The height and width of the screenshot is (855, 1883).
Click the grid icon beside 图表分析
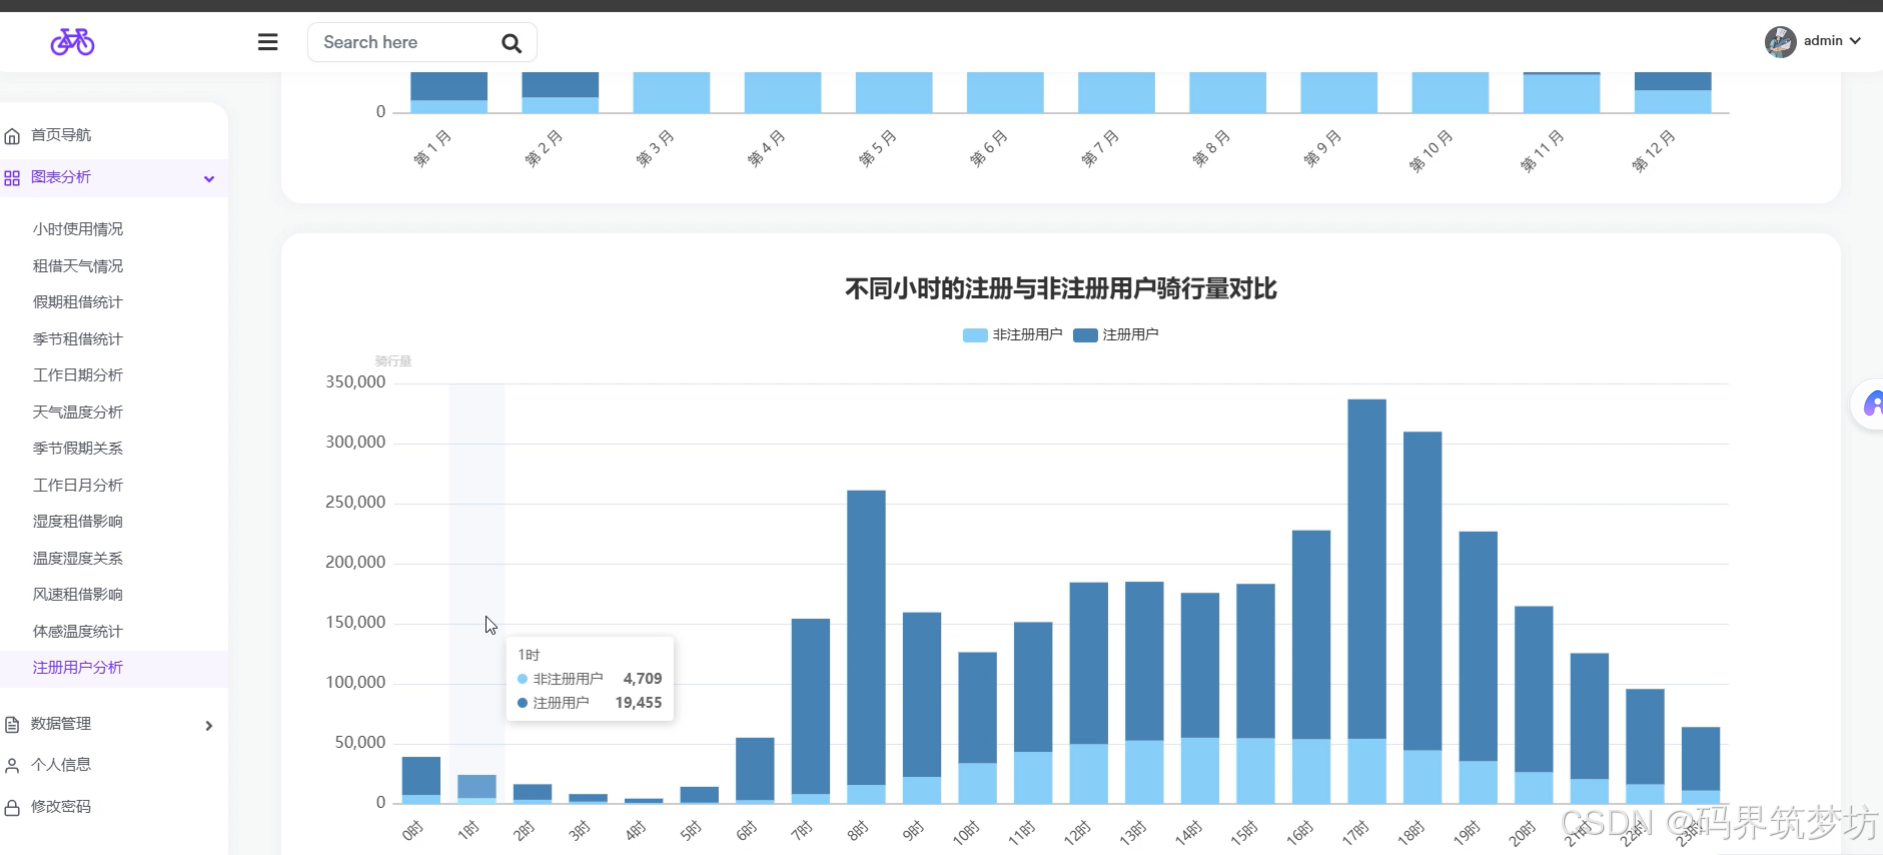(x=12, y=178)
